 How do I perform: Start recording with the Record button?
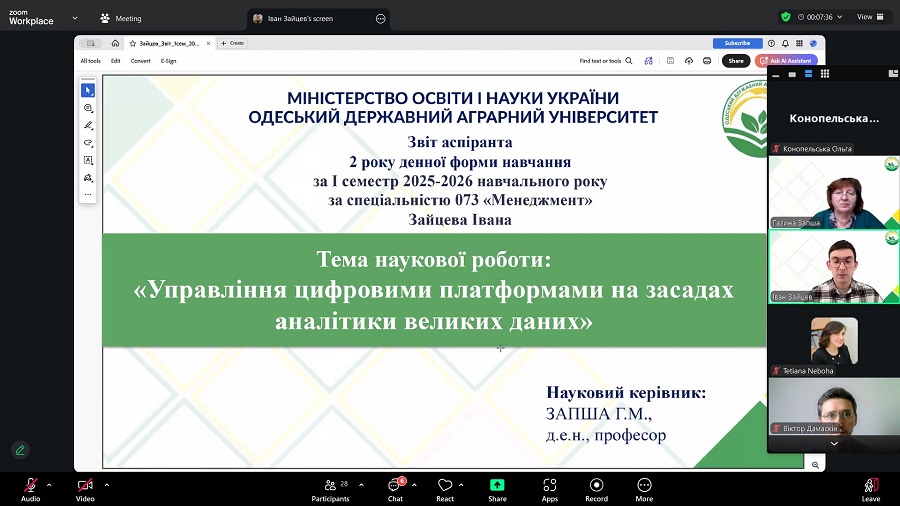[x=596, y=486]
